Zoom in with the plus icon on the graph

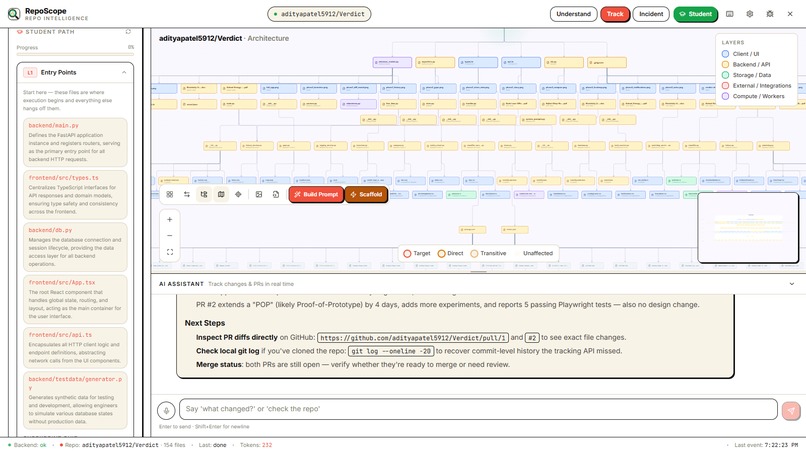point(170,220)
